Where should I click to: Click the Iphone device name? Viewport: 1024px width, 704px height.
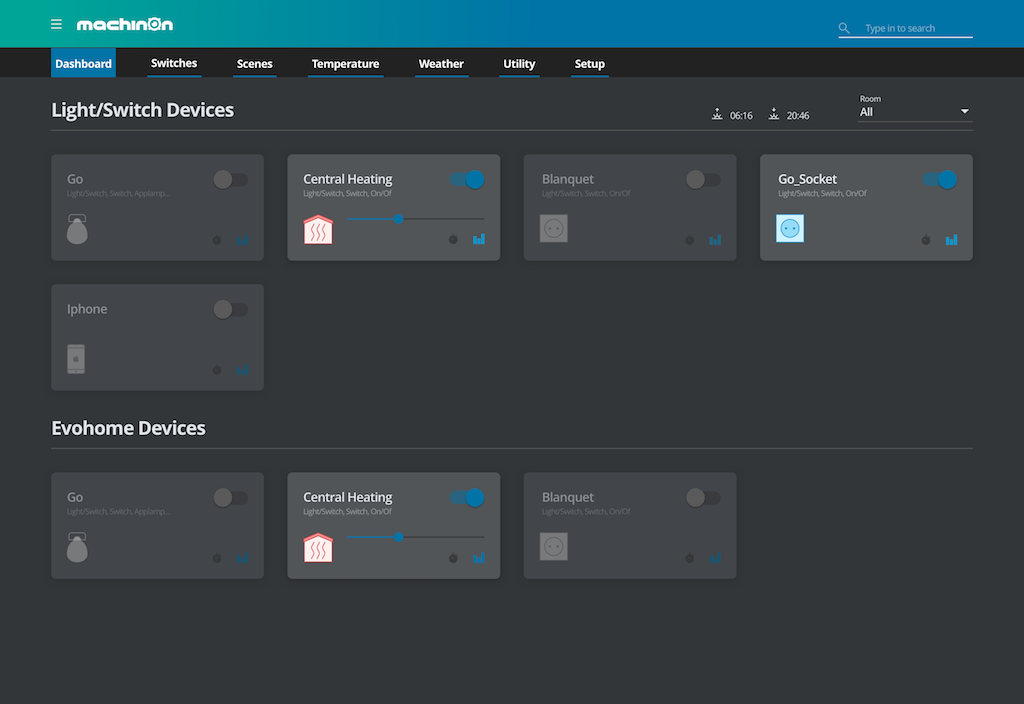click(87, 309)
